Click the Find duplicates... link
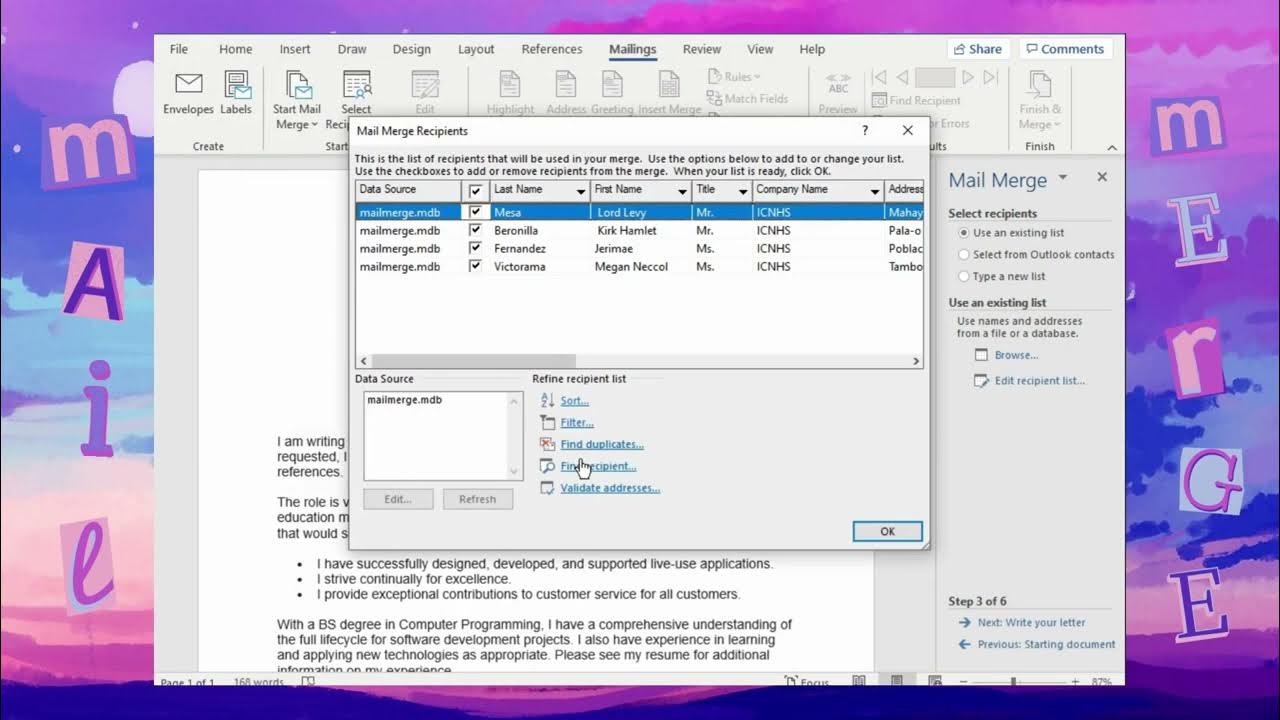The image size is (1280, 720). (x=602, y=445)
